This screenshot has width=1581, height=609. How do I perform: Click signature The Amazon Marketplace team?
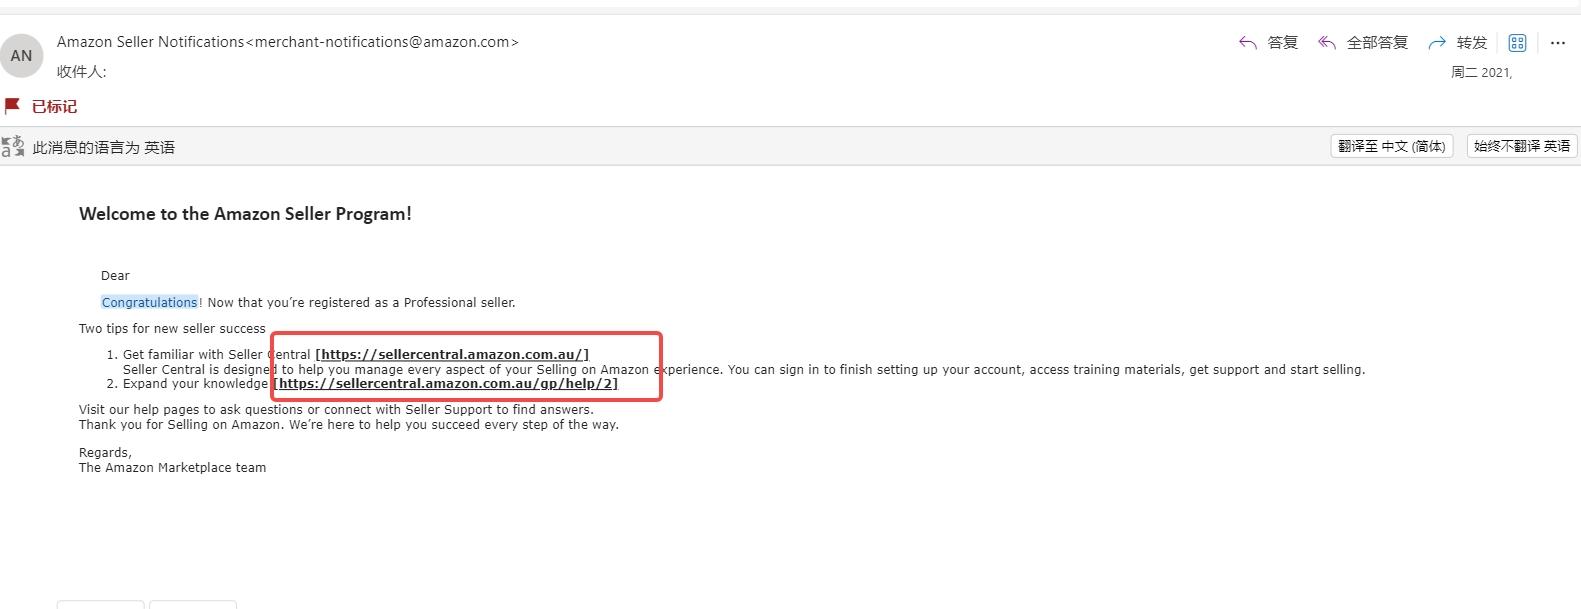tap(172, 468)
